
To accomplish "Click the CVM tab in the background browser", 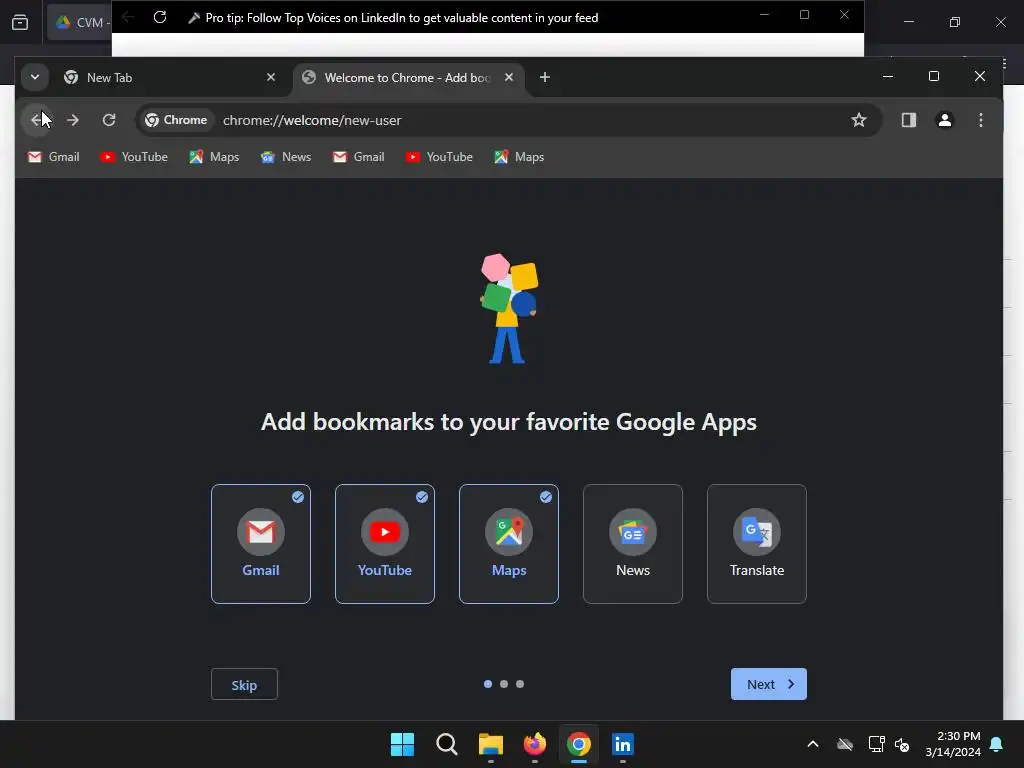I will tap(79, 22).
